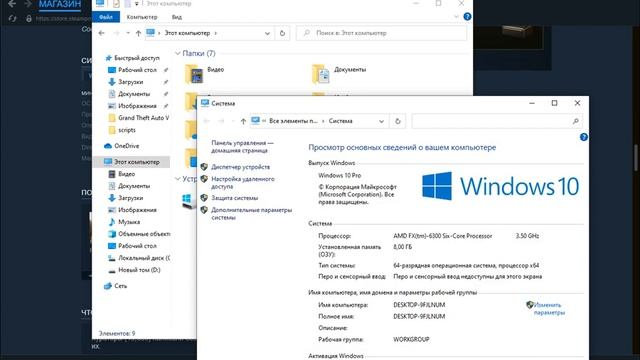Viewport: 640px width, 360px height.
Task: Open the Компьютер ribbon tab in Explorer
Action: (142, 17)
